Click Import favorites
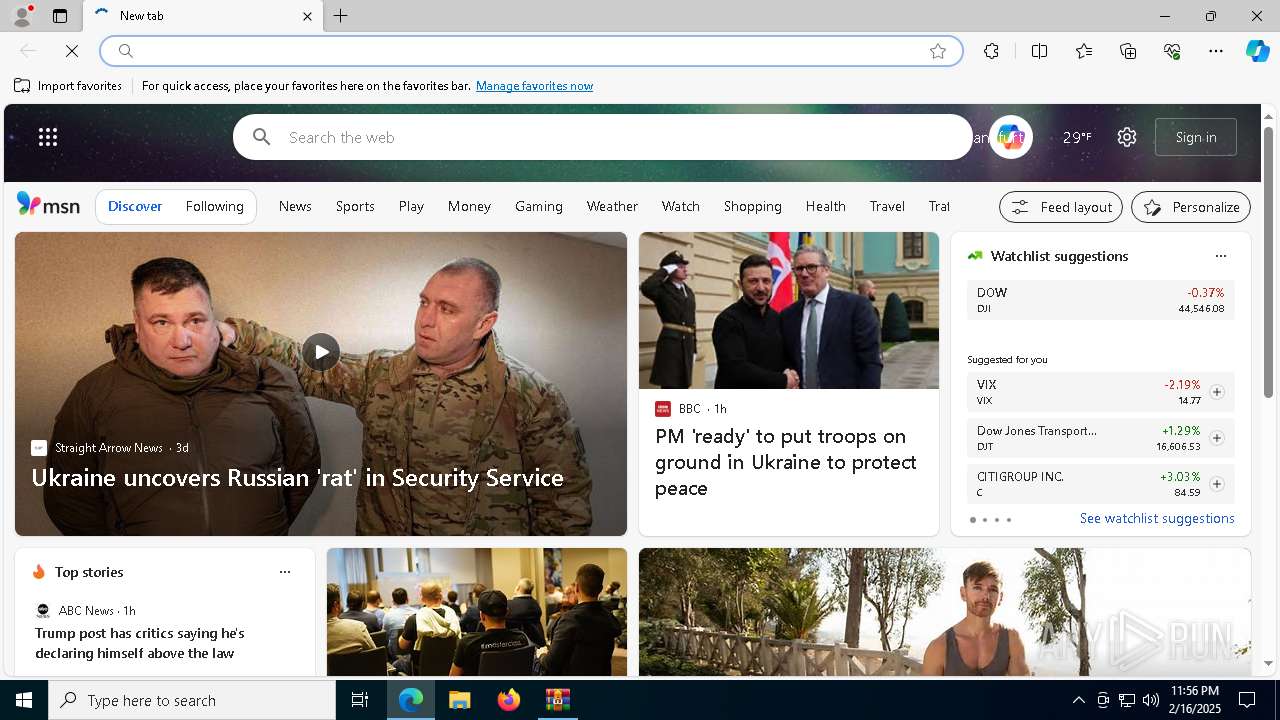The height and width of the screenshot is (720, 1280). (x=68, y=86)
